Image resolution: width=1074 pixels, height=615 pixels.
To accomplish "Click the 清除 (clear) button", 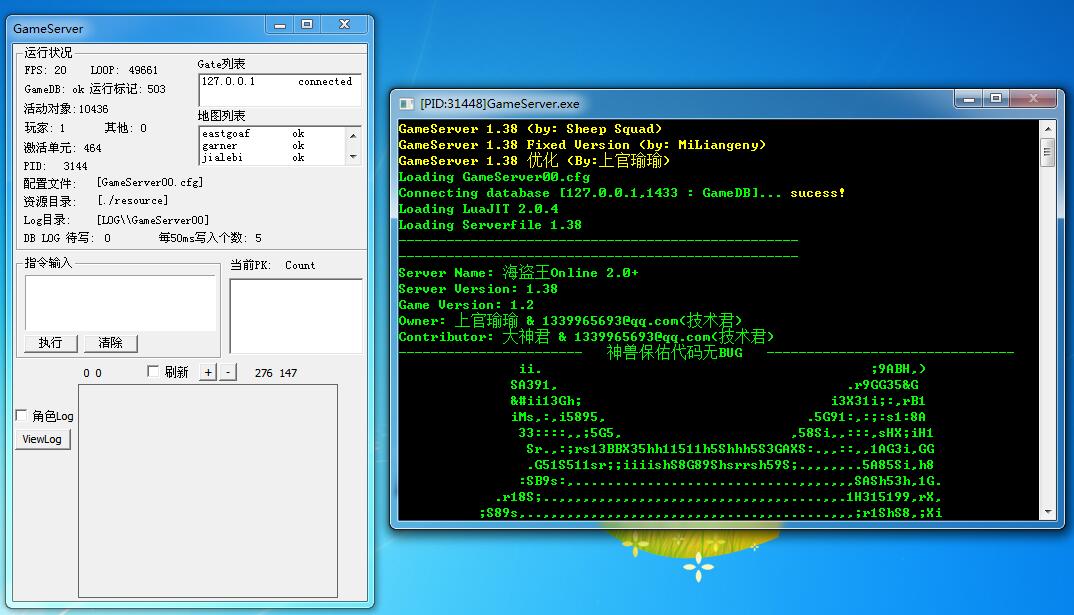I will pos(110,342).
